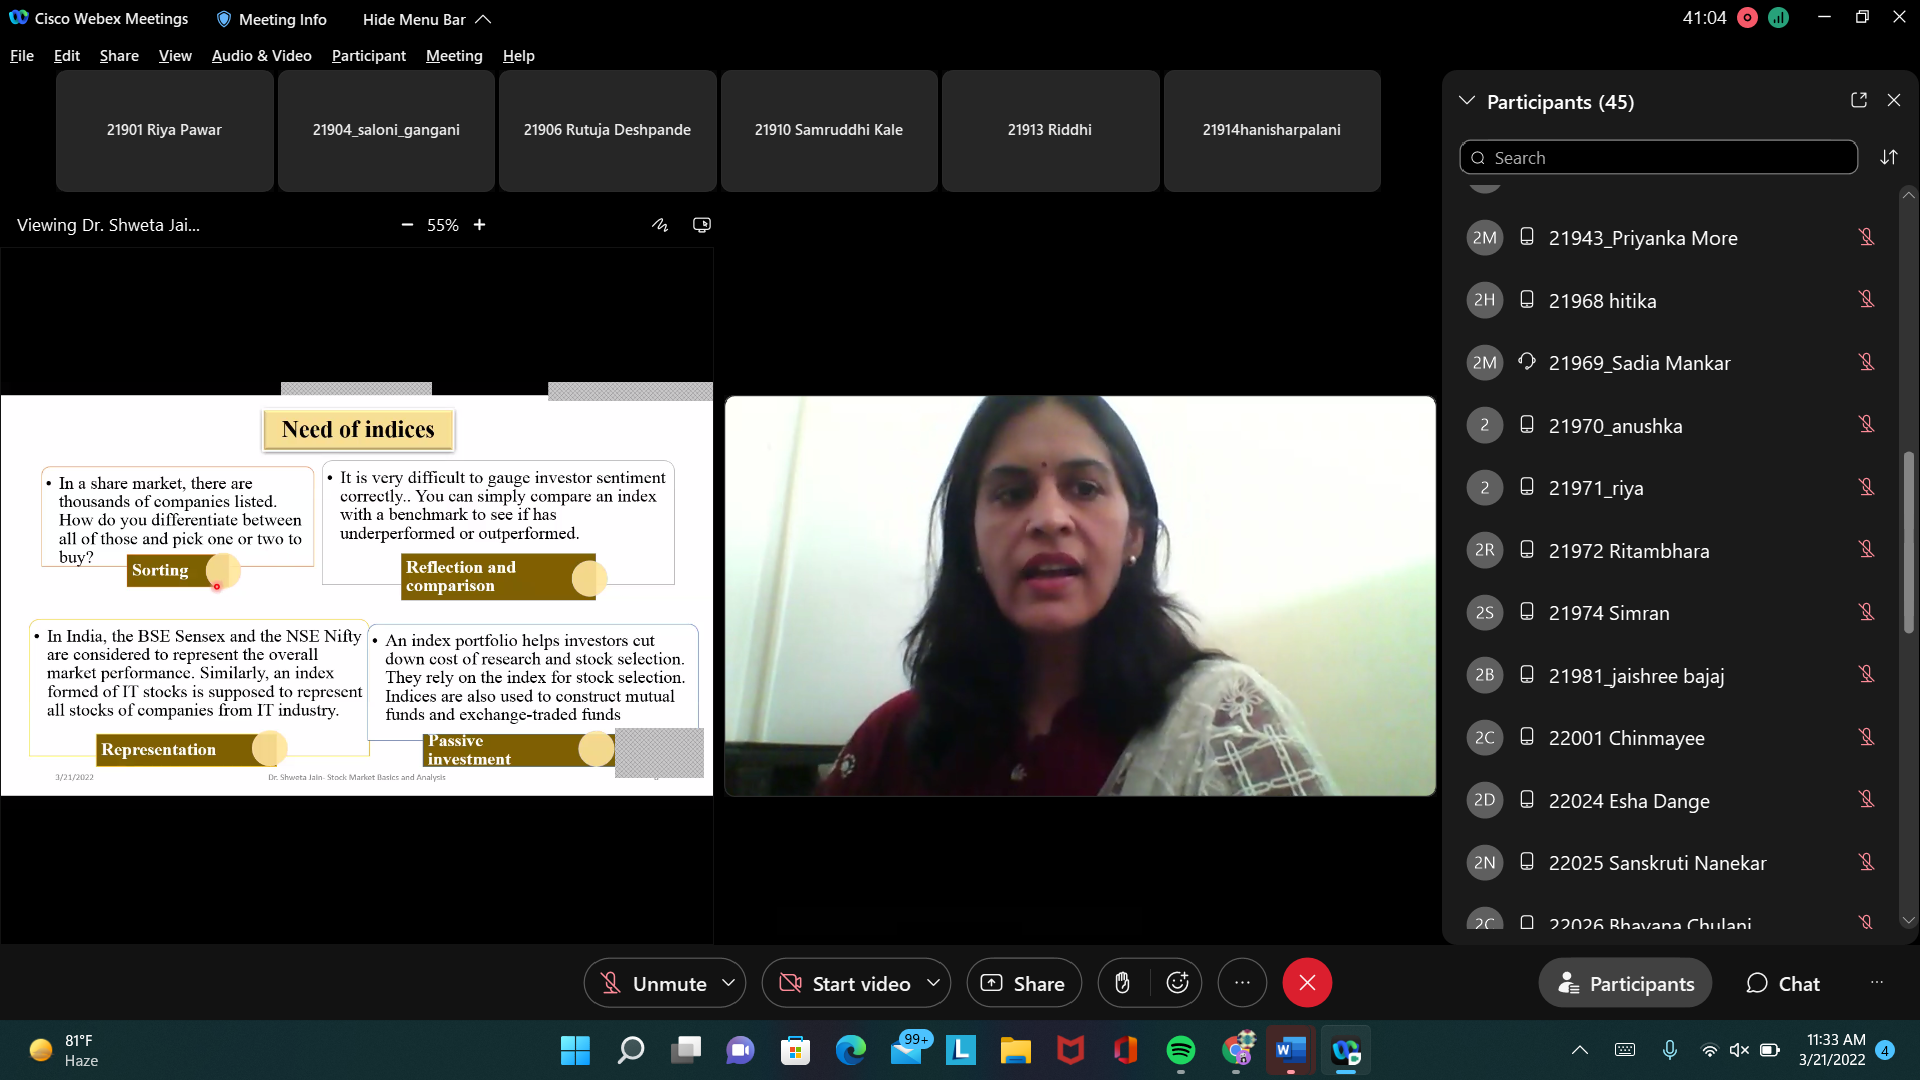Open the reactions emoji panel

[x=1177, y=983]
